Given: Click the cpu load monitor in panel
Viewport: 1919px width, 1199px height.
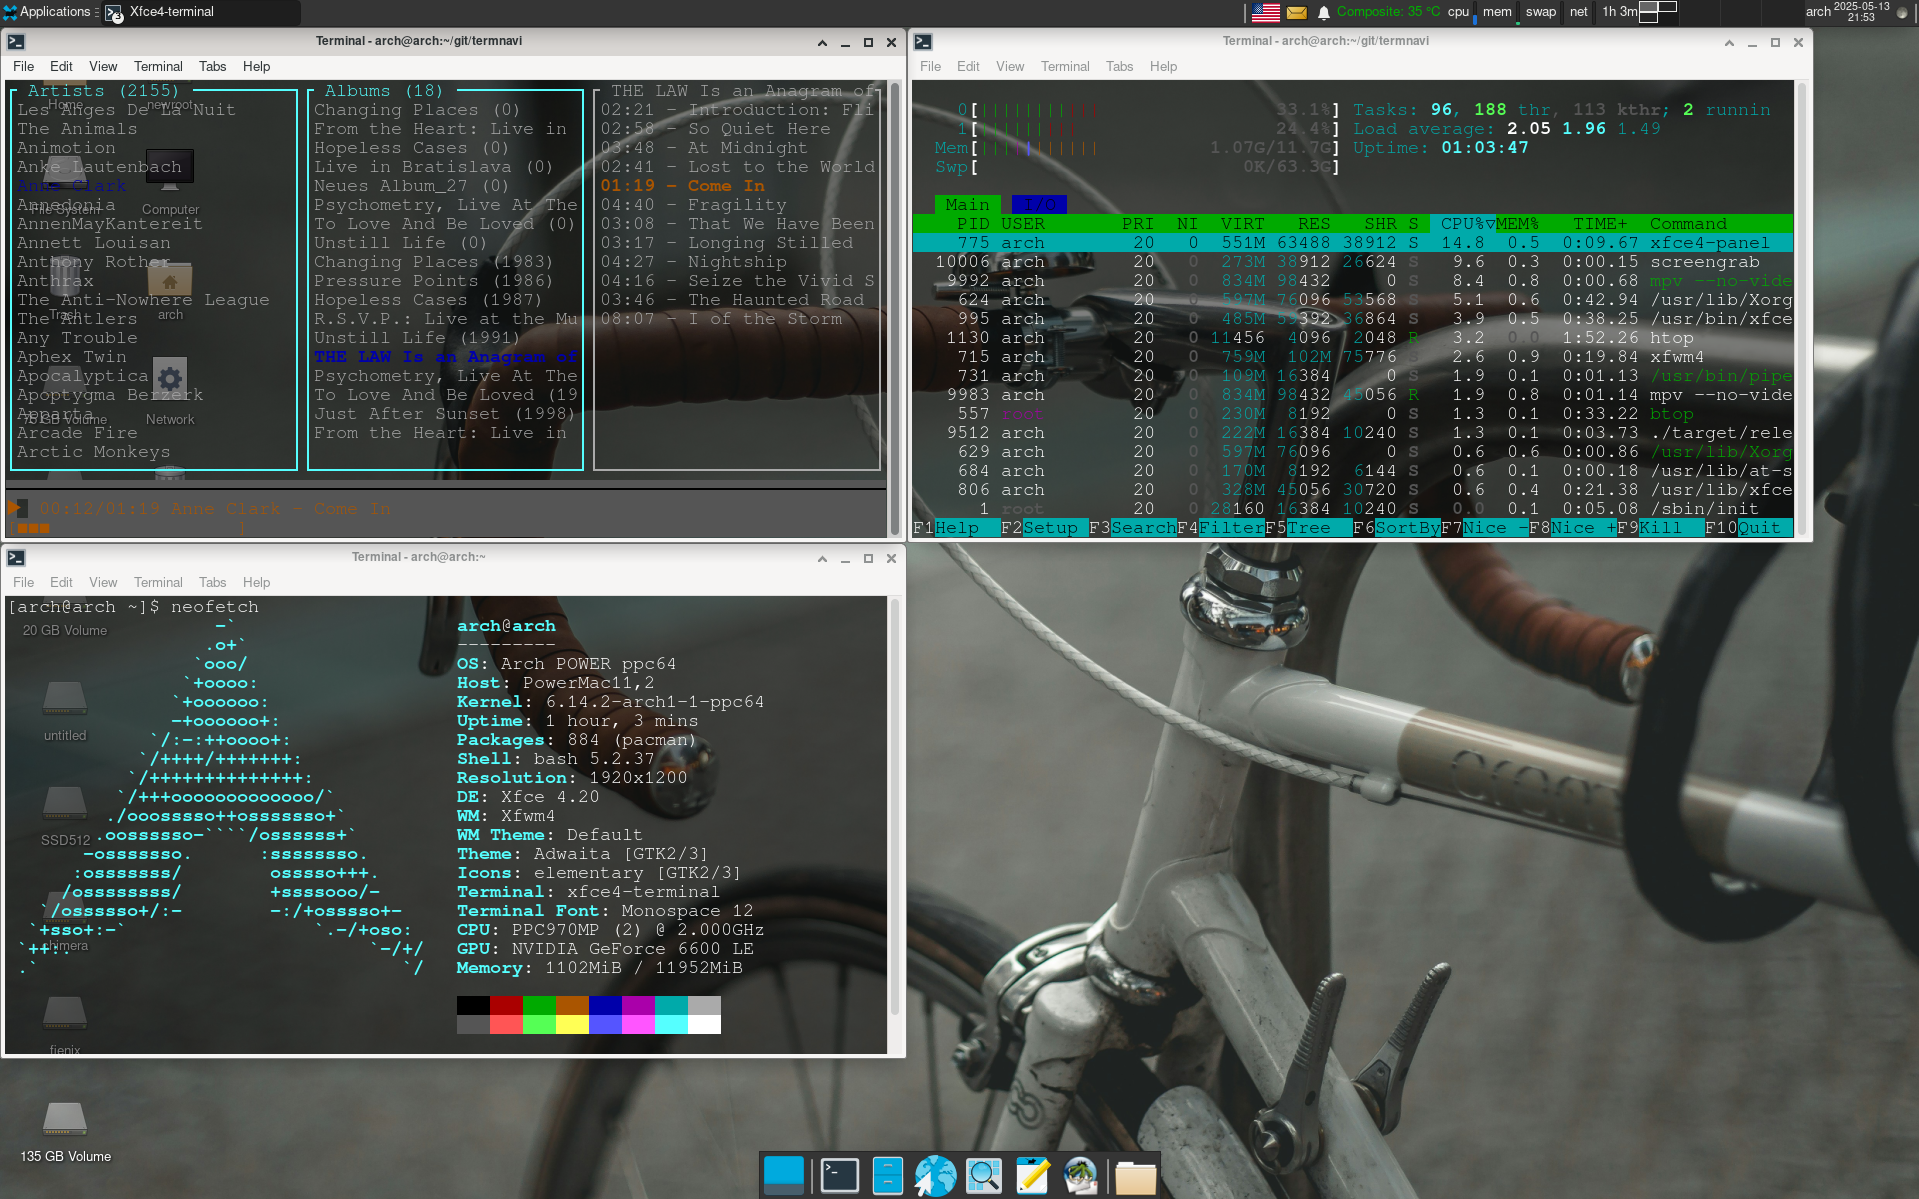Looking at the screenshot, I should [1461, 12].
